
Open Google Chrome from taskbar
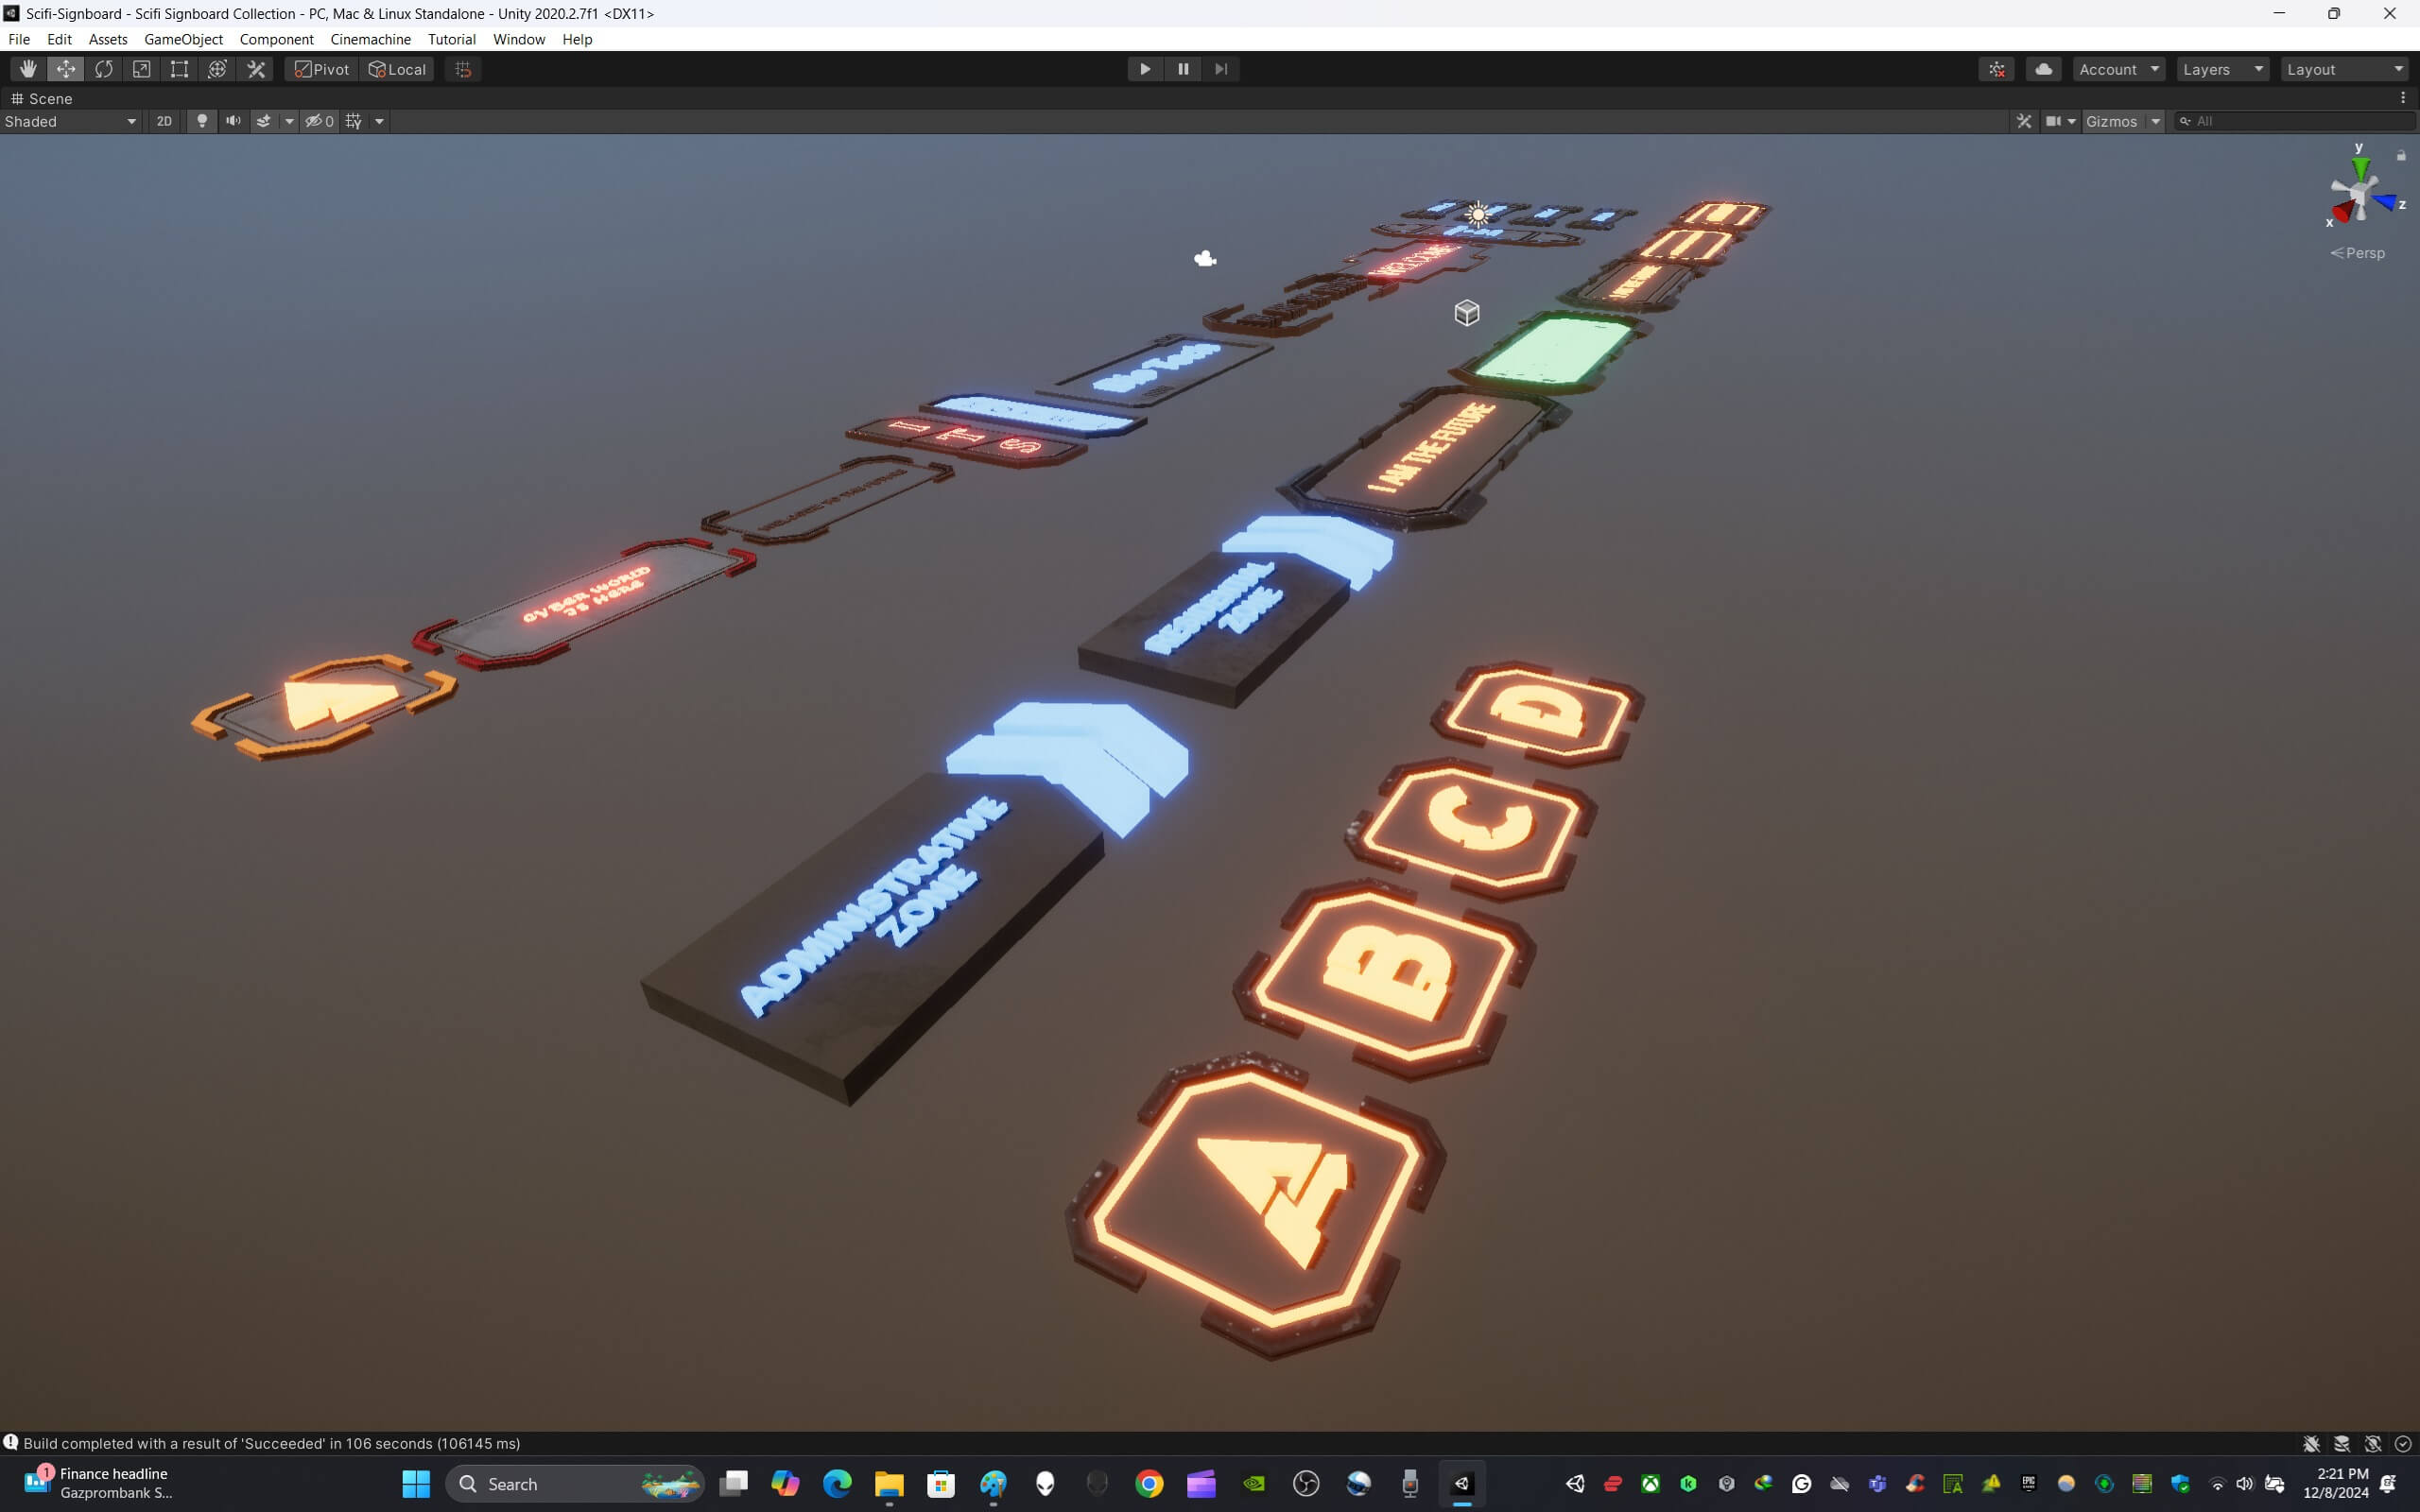[1149, 1483]
